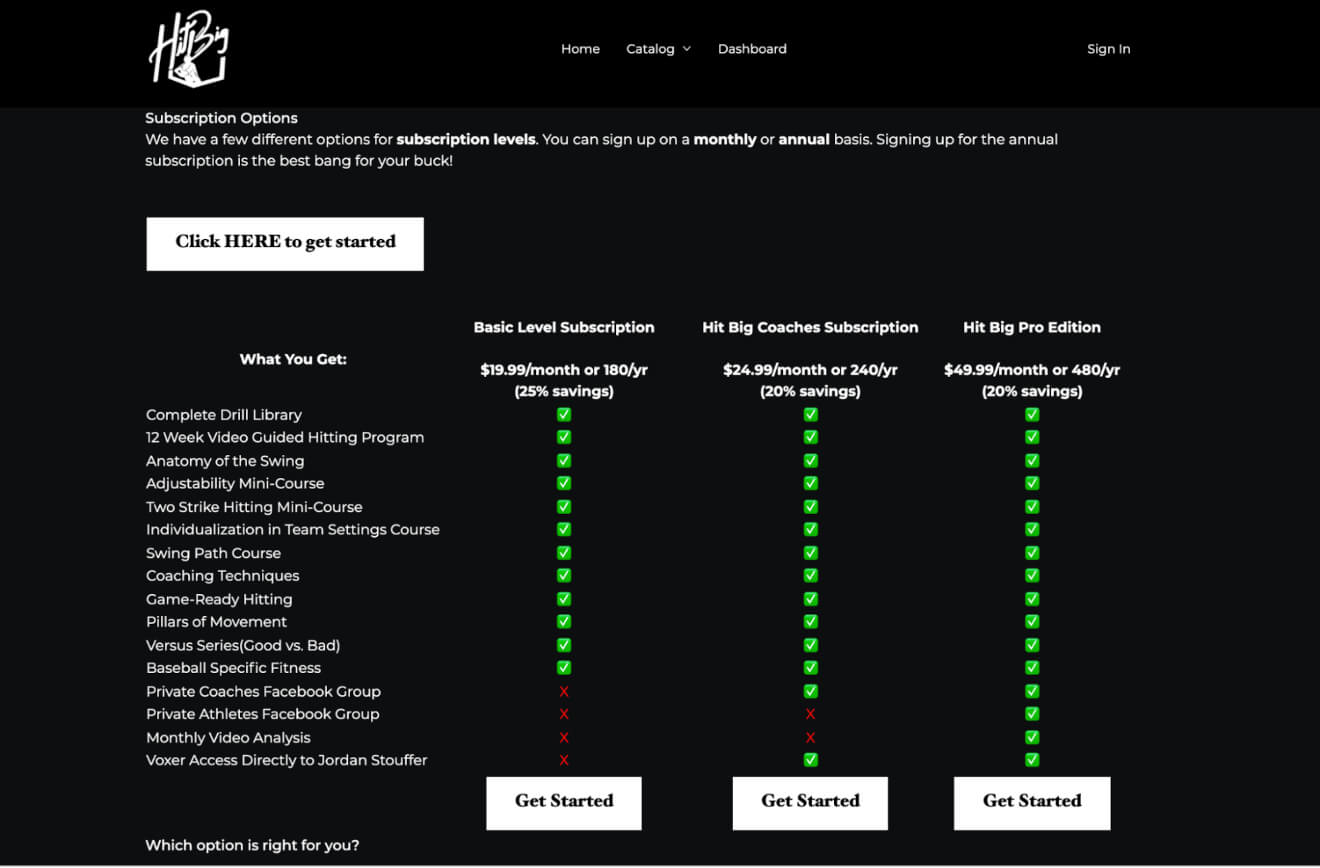The image size is (1320, 868).
Task: Click the Two Strike Hitting Mini-Course label
Action: 254,507
